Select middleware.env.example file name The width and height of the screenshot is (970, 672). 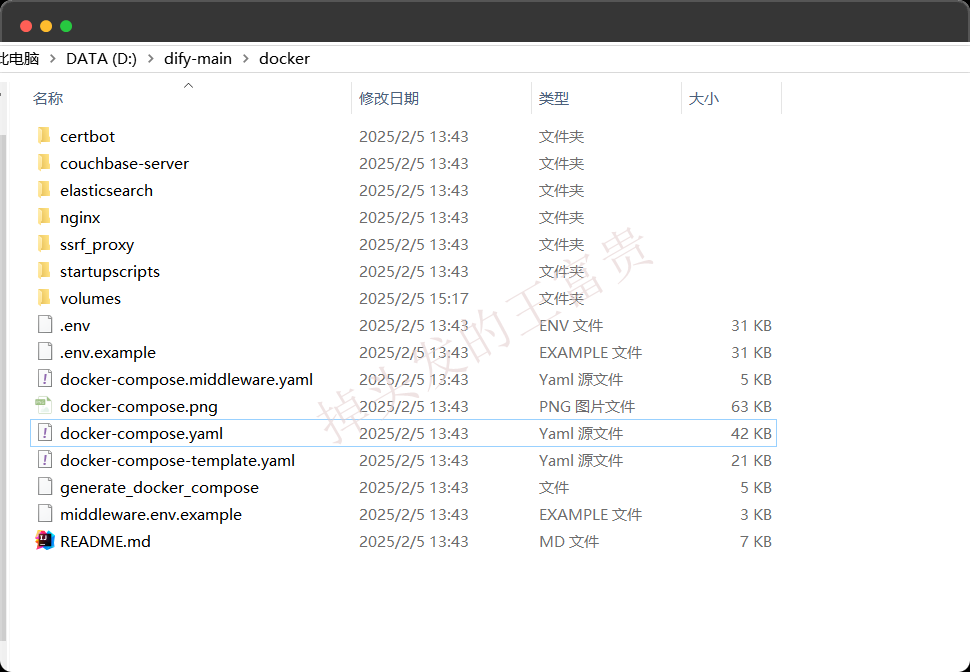tap(150, 515)
